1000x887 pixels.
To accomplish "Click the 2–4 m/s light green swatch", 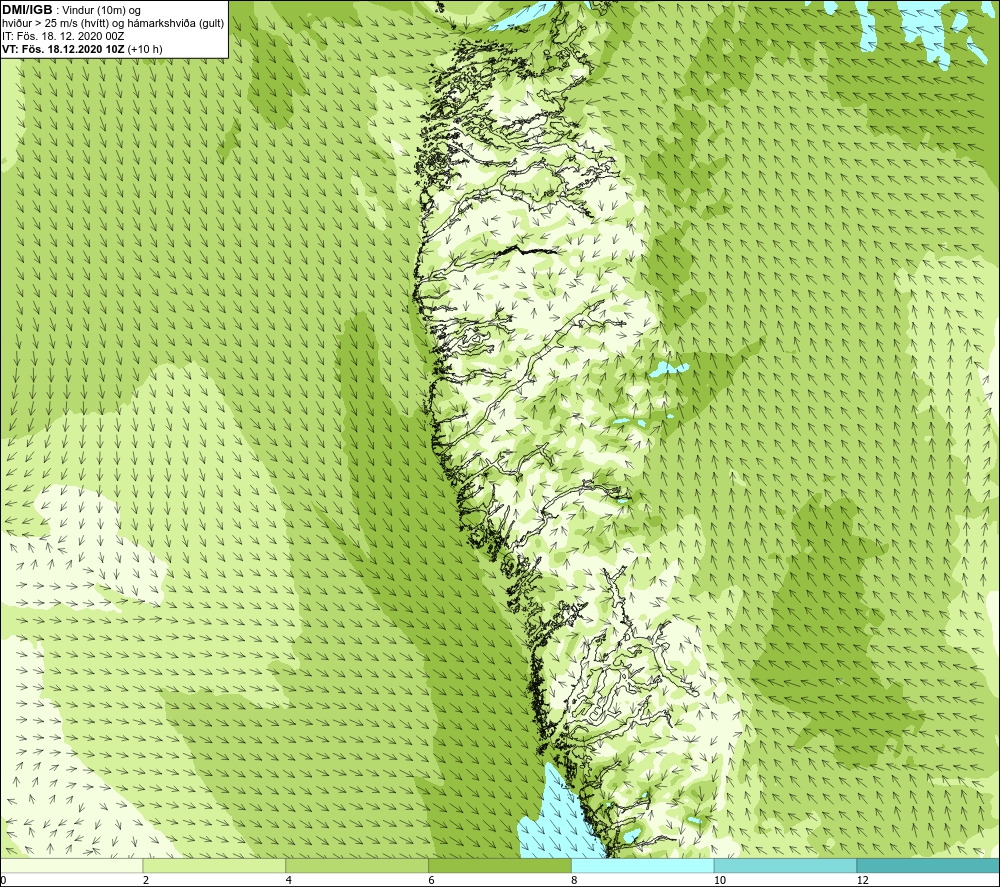I will click(214, 865).
